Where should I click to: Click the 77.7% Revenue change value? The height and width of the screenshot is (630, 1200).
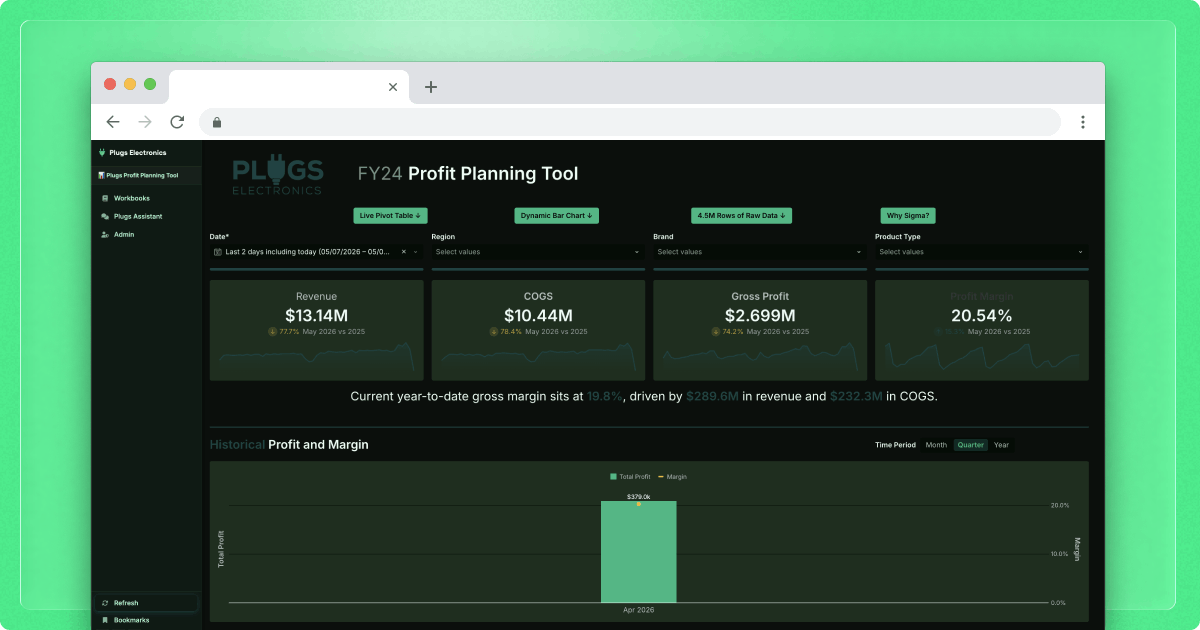[x=290, y=331]
